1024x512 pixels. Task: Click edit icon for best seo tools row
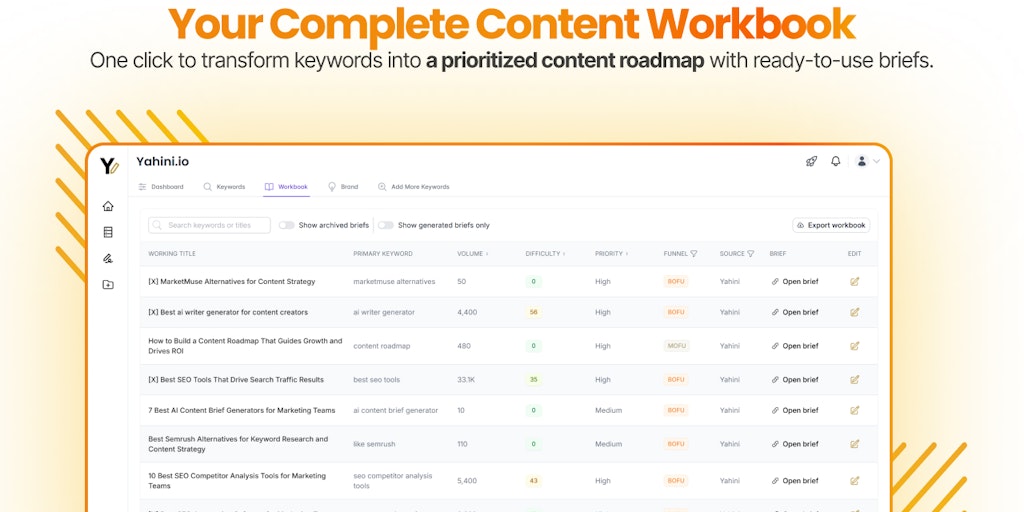tap(854, 379)
